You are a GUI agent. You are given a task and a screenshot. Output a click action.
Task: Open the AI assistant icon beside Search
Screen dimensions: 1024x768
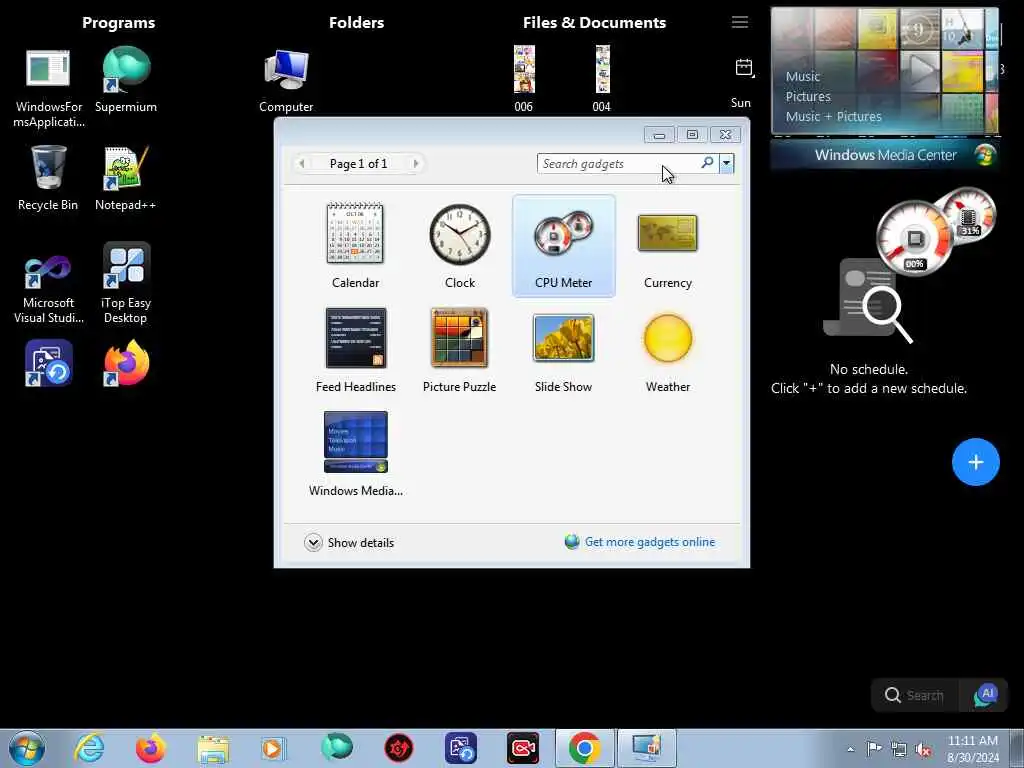(x=985, y=695)
